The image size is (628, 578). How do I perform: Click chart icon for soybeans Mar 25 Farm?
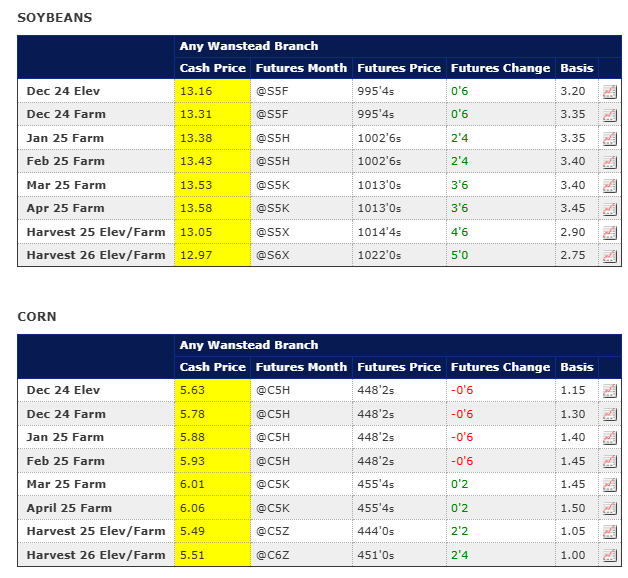pyautogui.click(x=609, y=185)
